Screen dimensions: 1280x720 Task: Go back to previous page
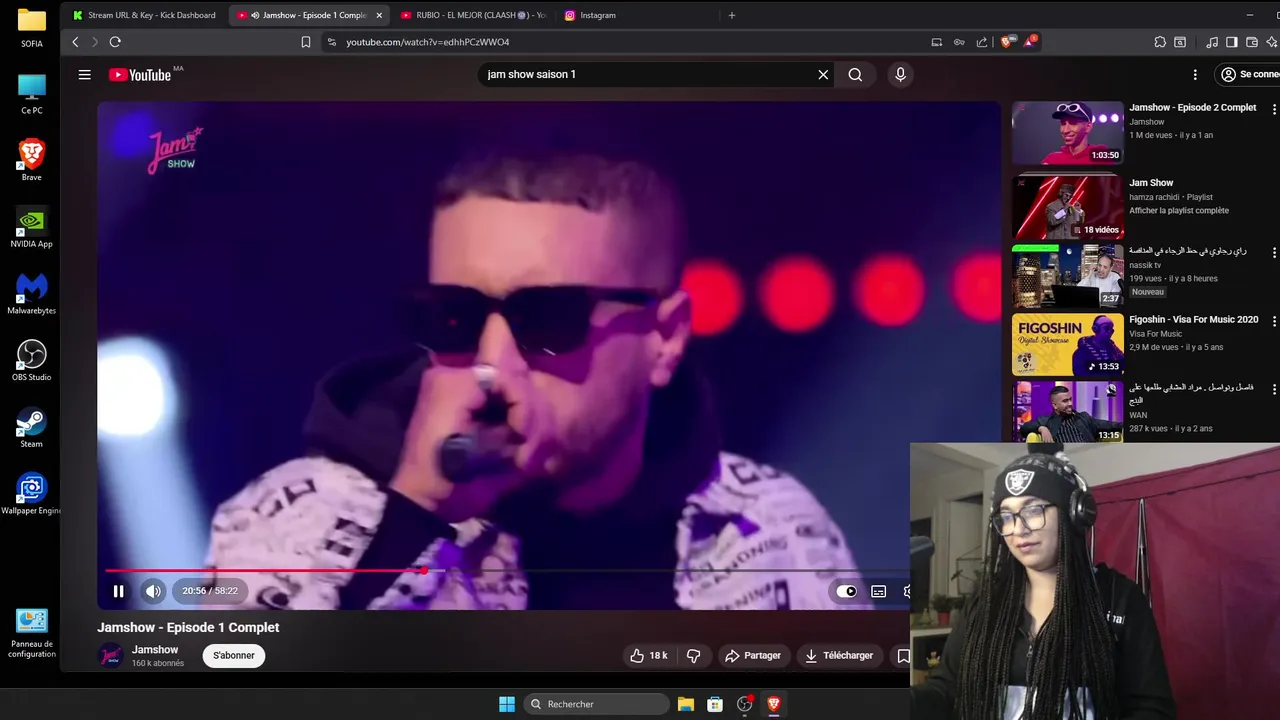(75, 42)
